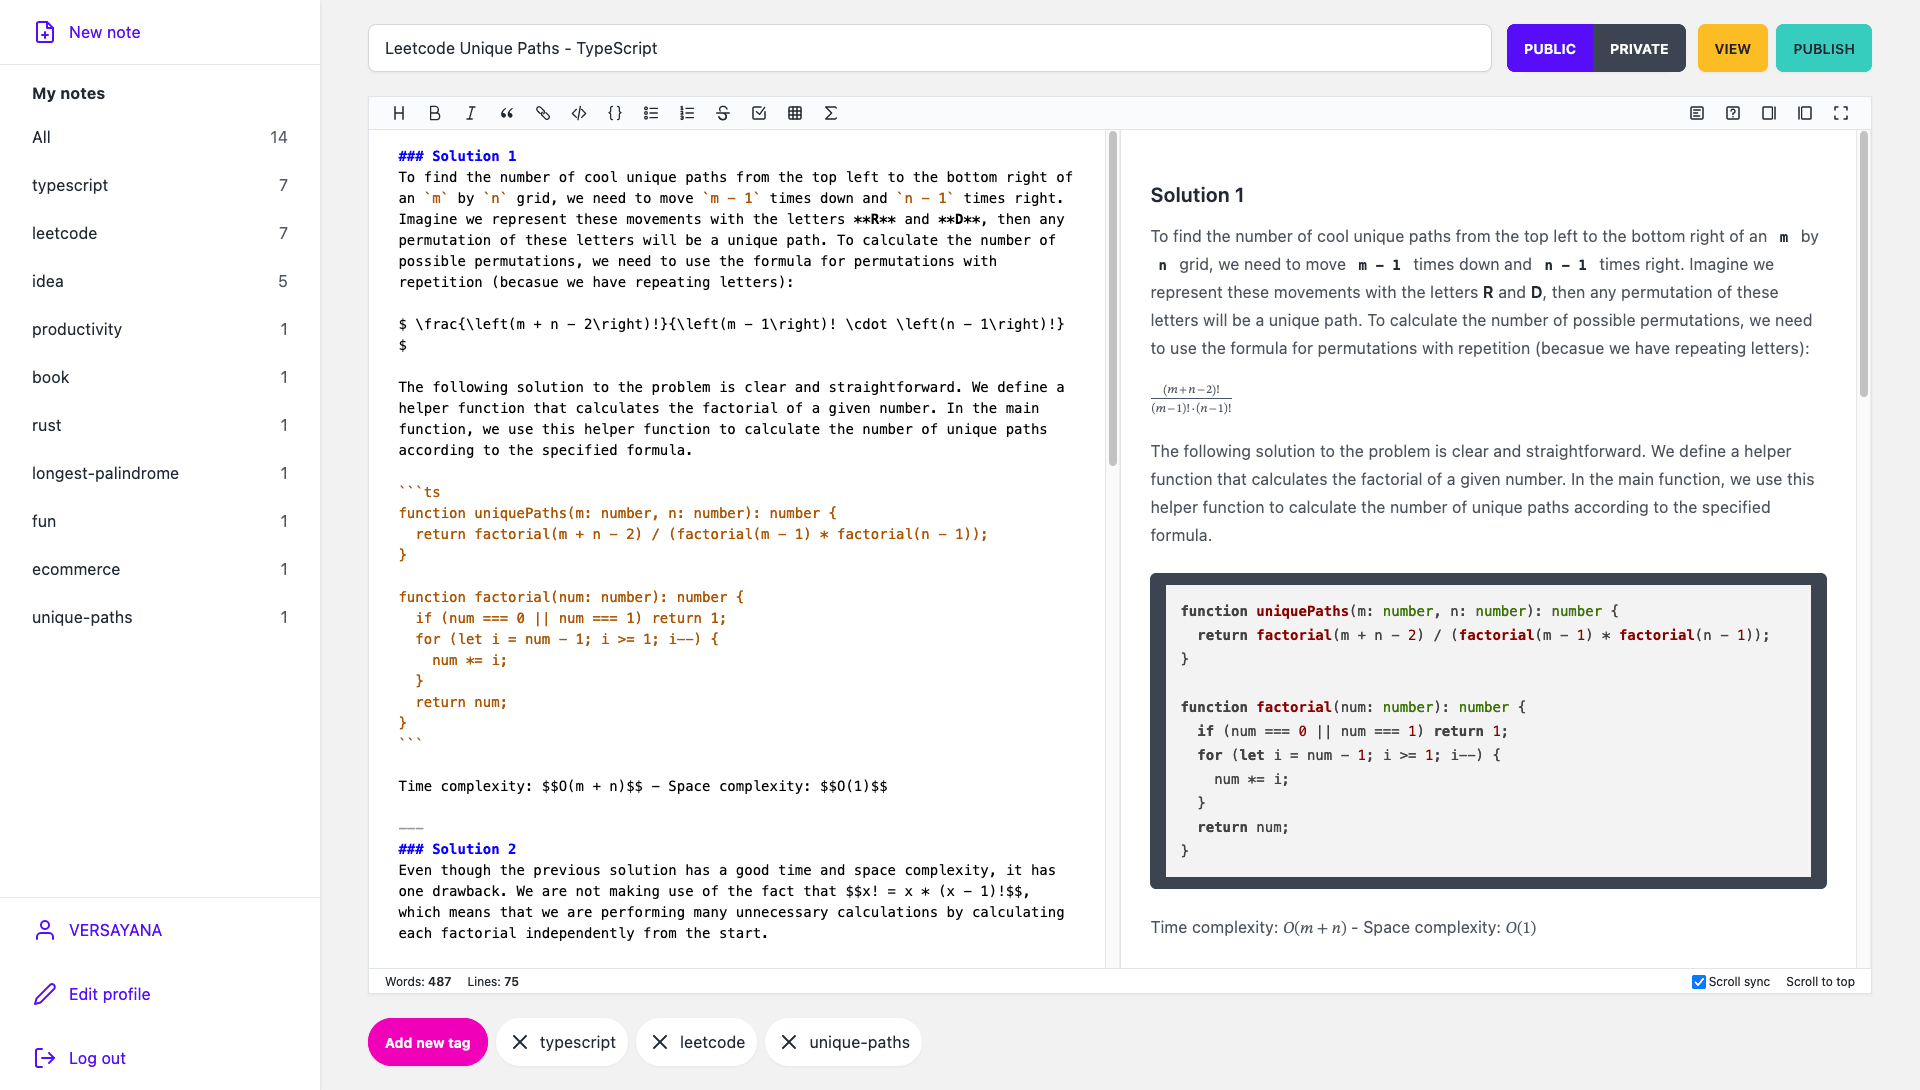The width and height of the screenshot is (1920, 1090).
Task: Apply italic formatting
Action: point(470,113)
